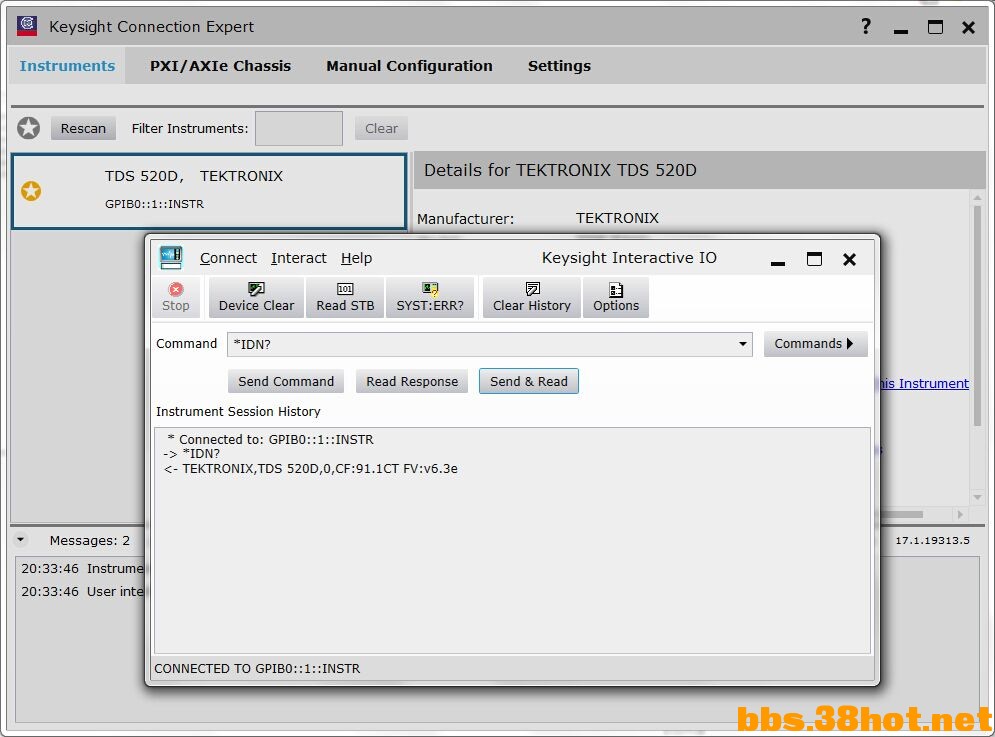Image resolution: width=995 pixels, height=737 pixels.
Task: Open the Help menu in Interactive IO
Action: (x=357, y=258)
